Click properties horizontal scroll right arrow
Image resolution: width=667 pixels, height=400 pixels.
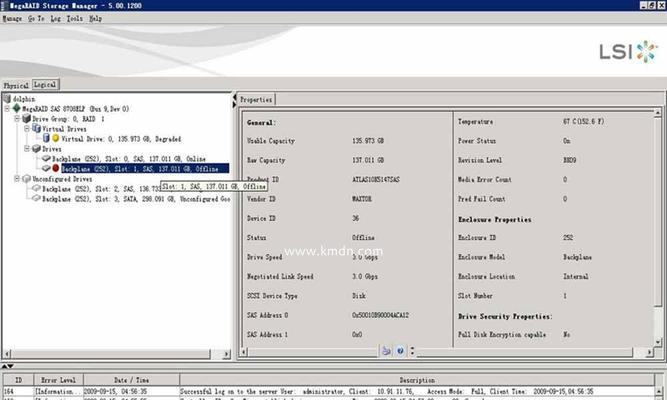pyautogui.click(x=649, y=352)
